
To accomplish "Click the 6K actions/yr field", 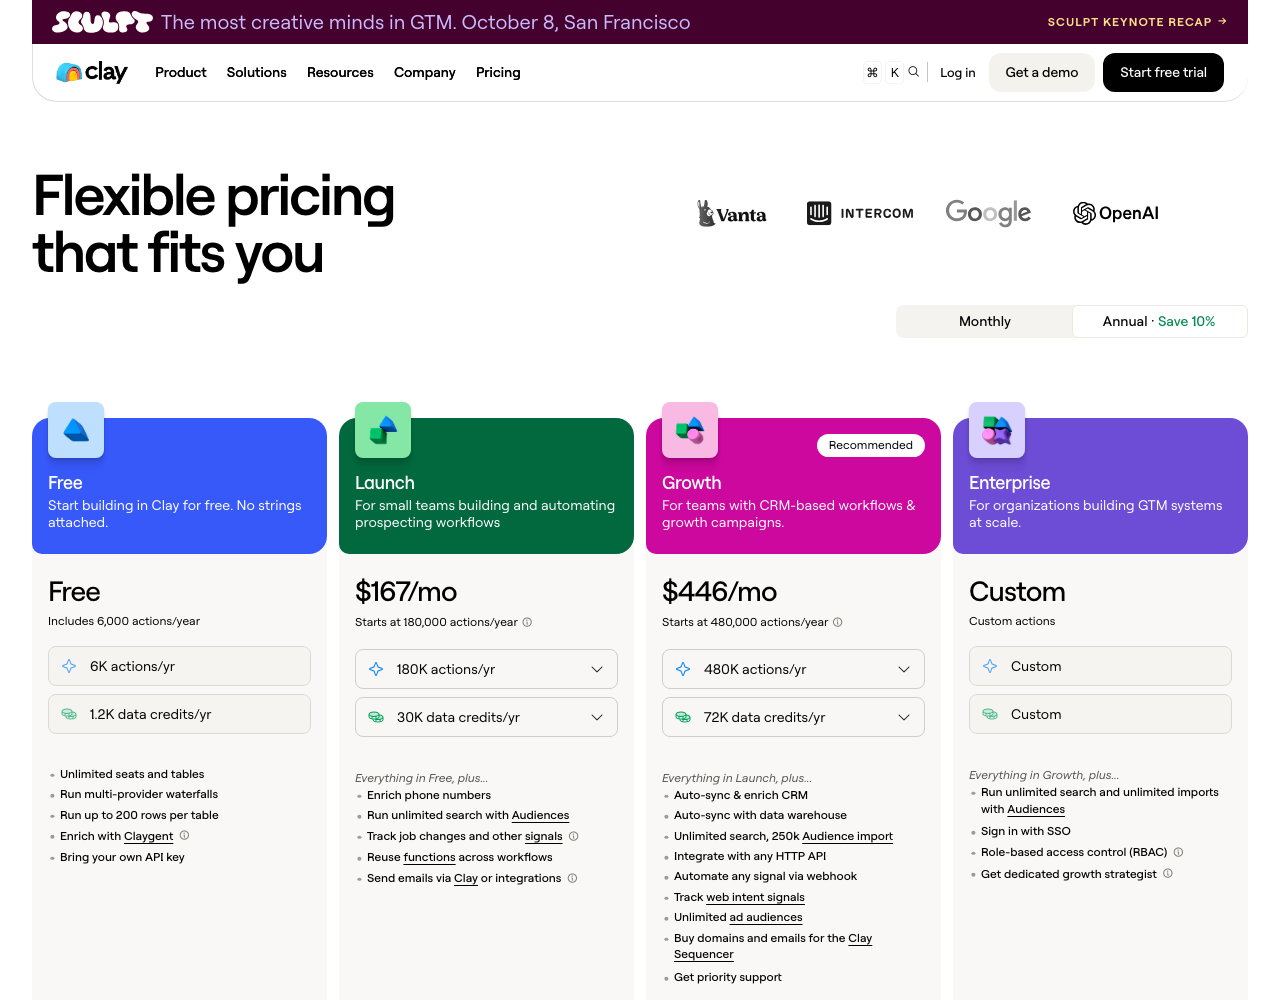I will pyautogui.click(x=179, y=666).
